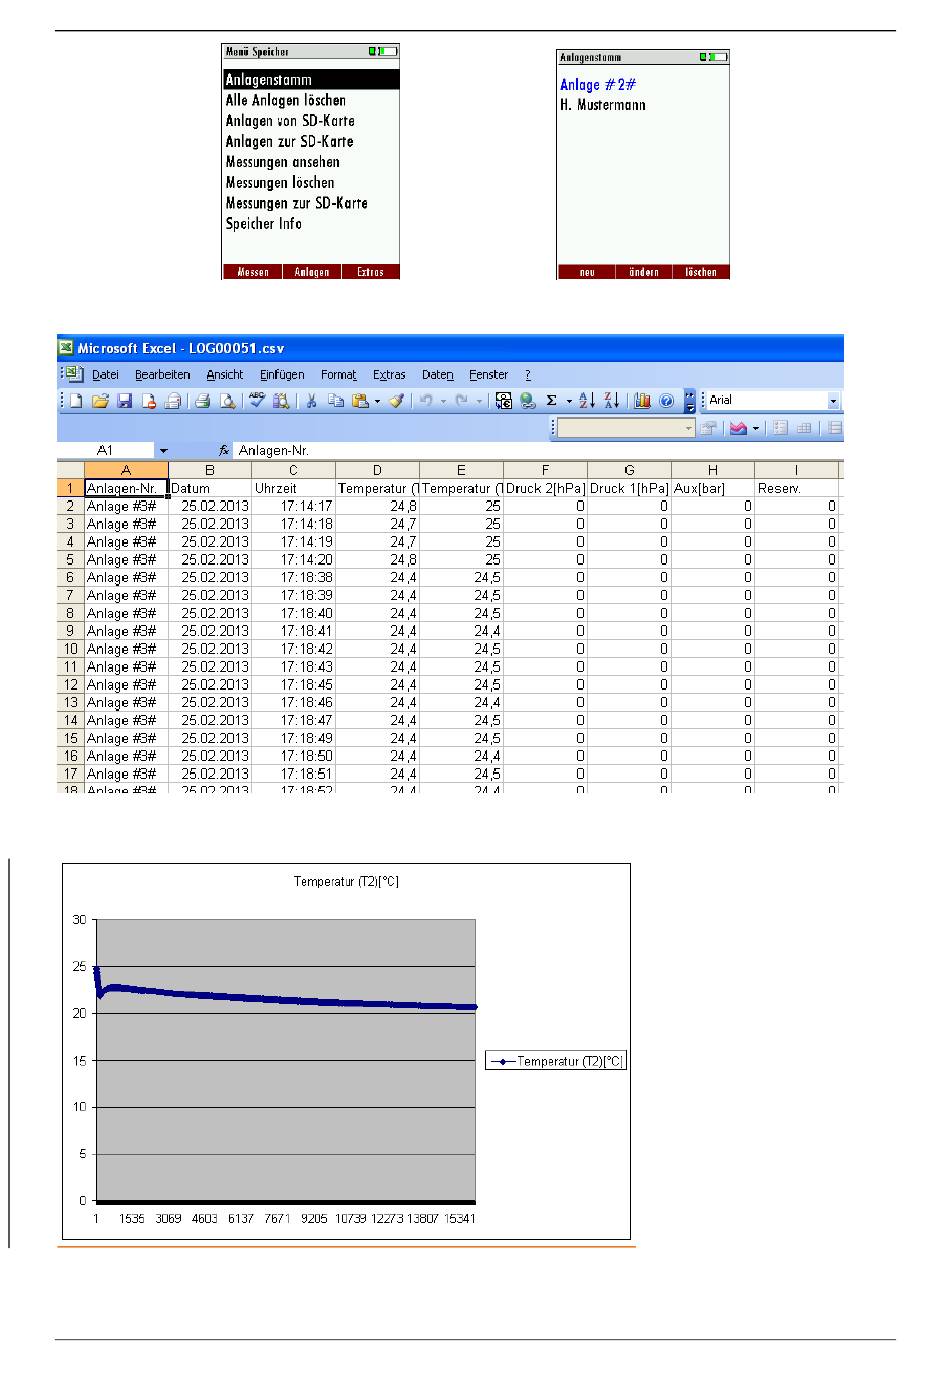The height and width of the screenshot is (1379, 950).
Task: Click the Sort Ascending A-Z icon
Action: pos(587,401)
